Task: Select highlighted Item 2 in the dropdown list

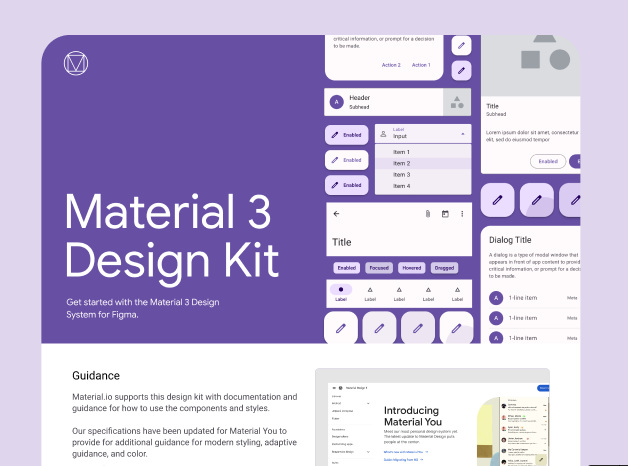Action: coord(423,163)
